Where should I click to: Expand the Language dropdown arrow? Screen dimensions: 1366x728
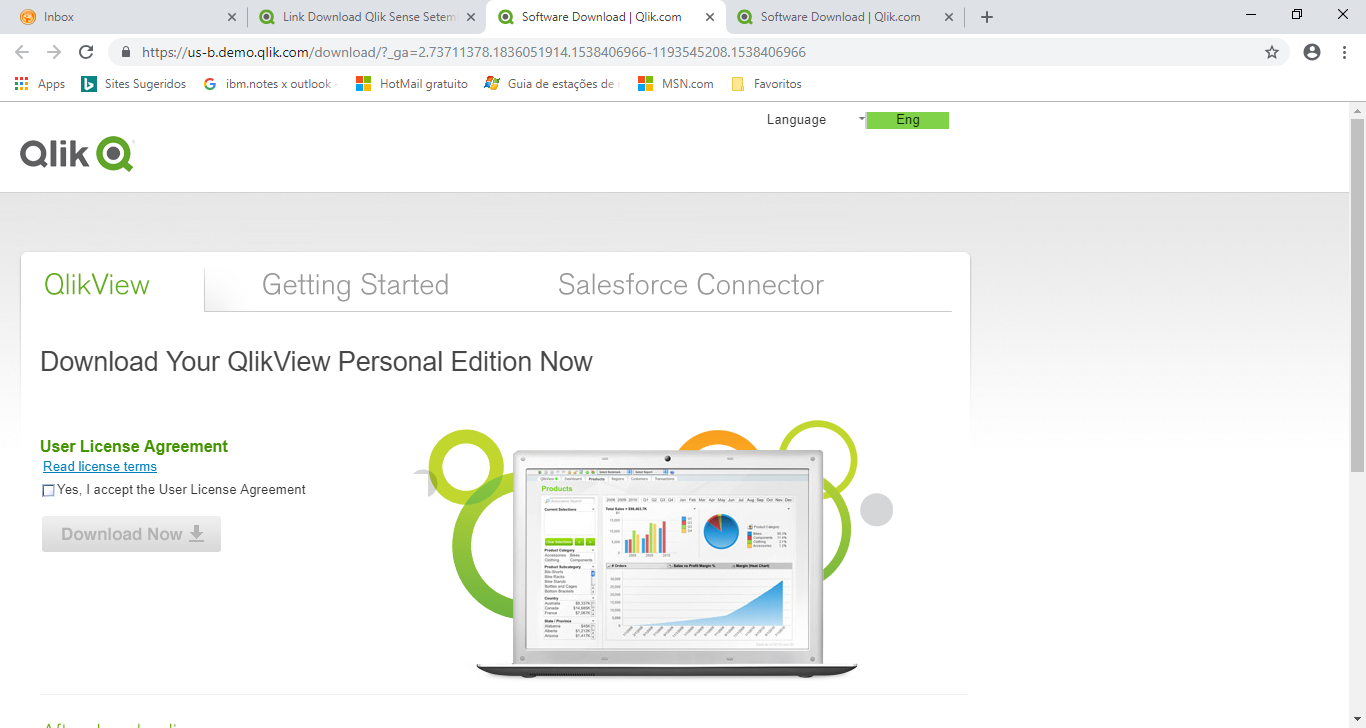[x=861, y=120]
